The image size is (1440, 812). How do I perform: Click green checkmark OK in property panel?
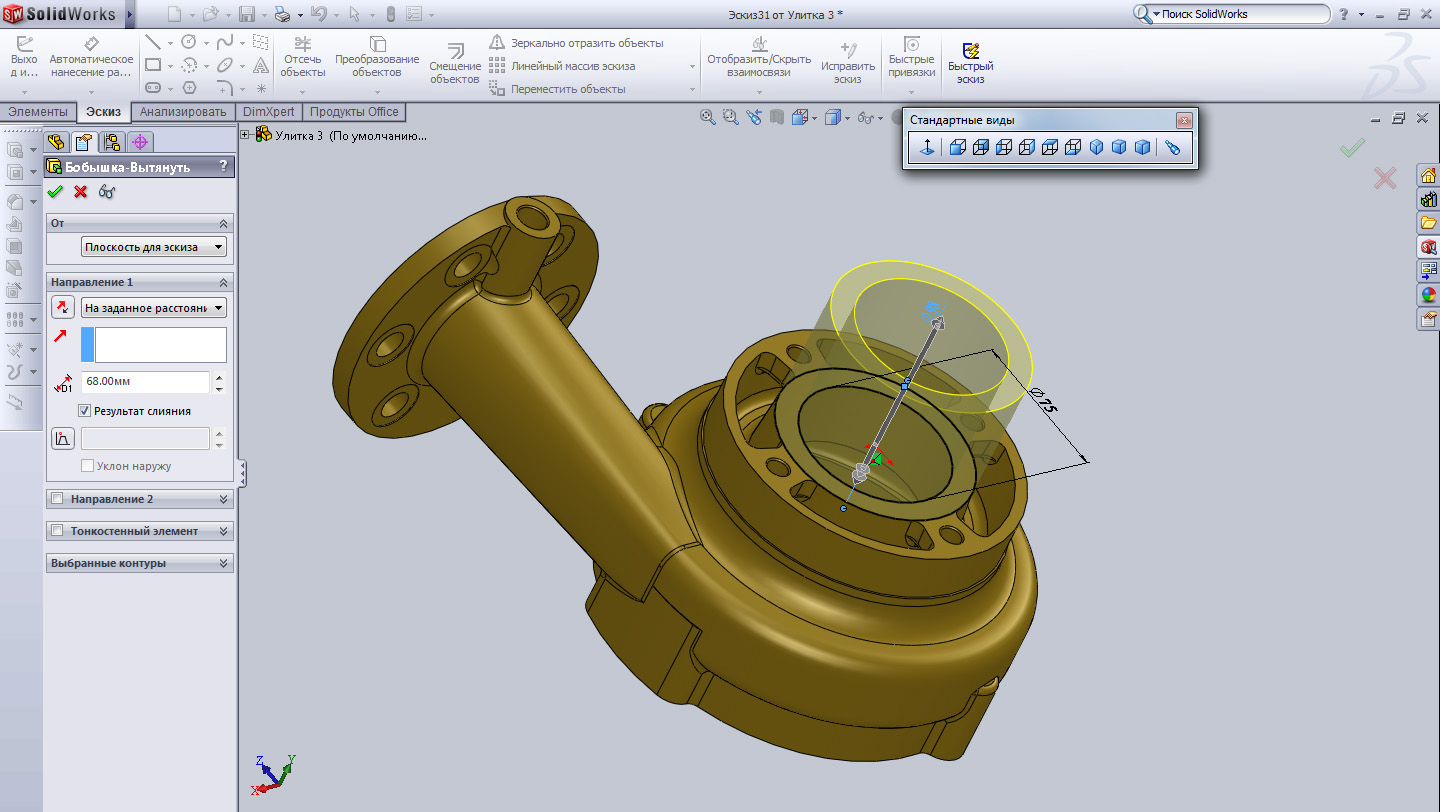click(55, 191)
